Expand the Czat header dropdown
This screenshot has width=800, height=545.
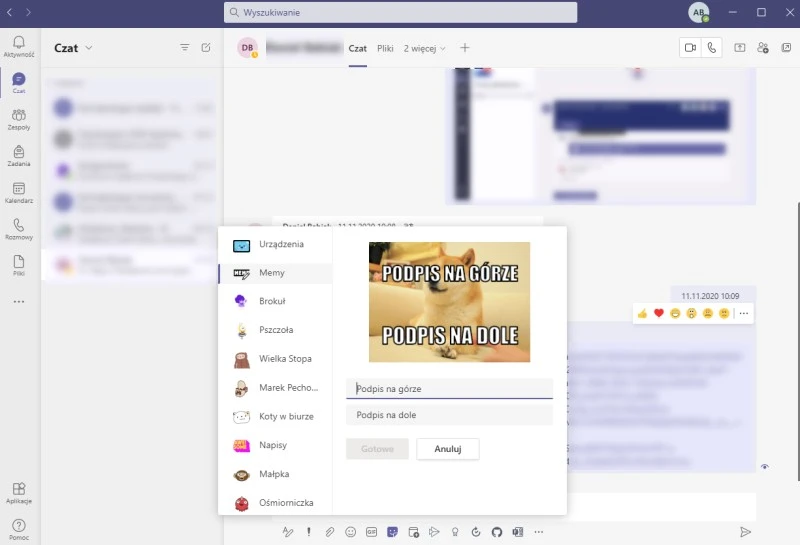point(89,48)
